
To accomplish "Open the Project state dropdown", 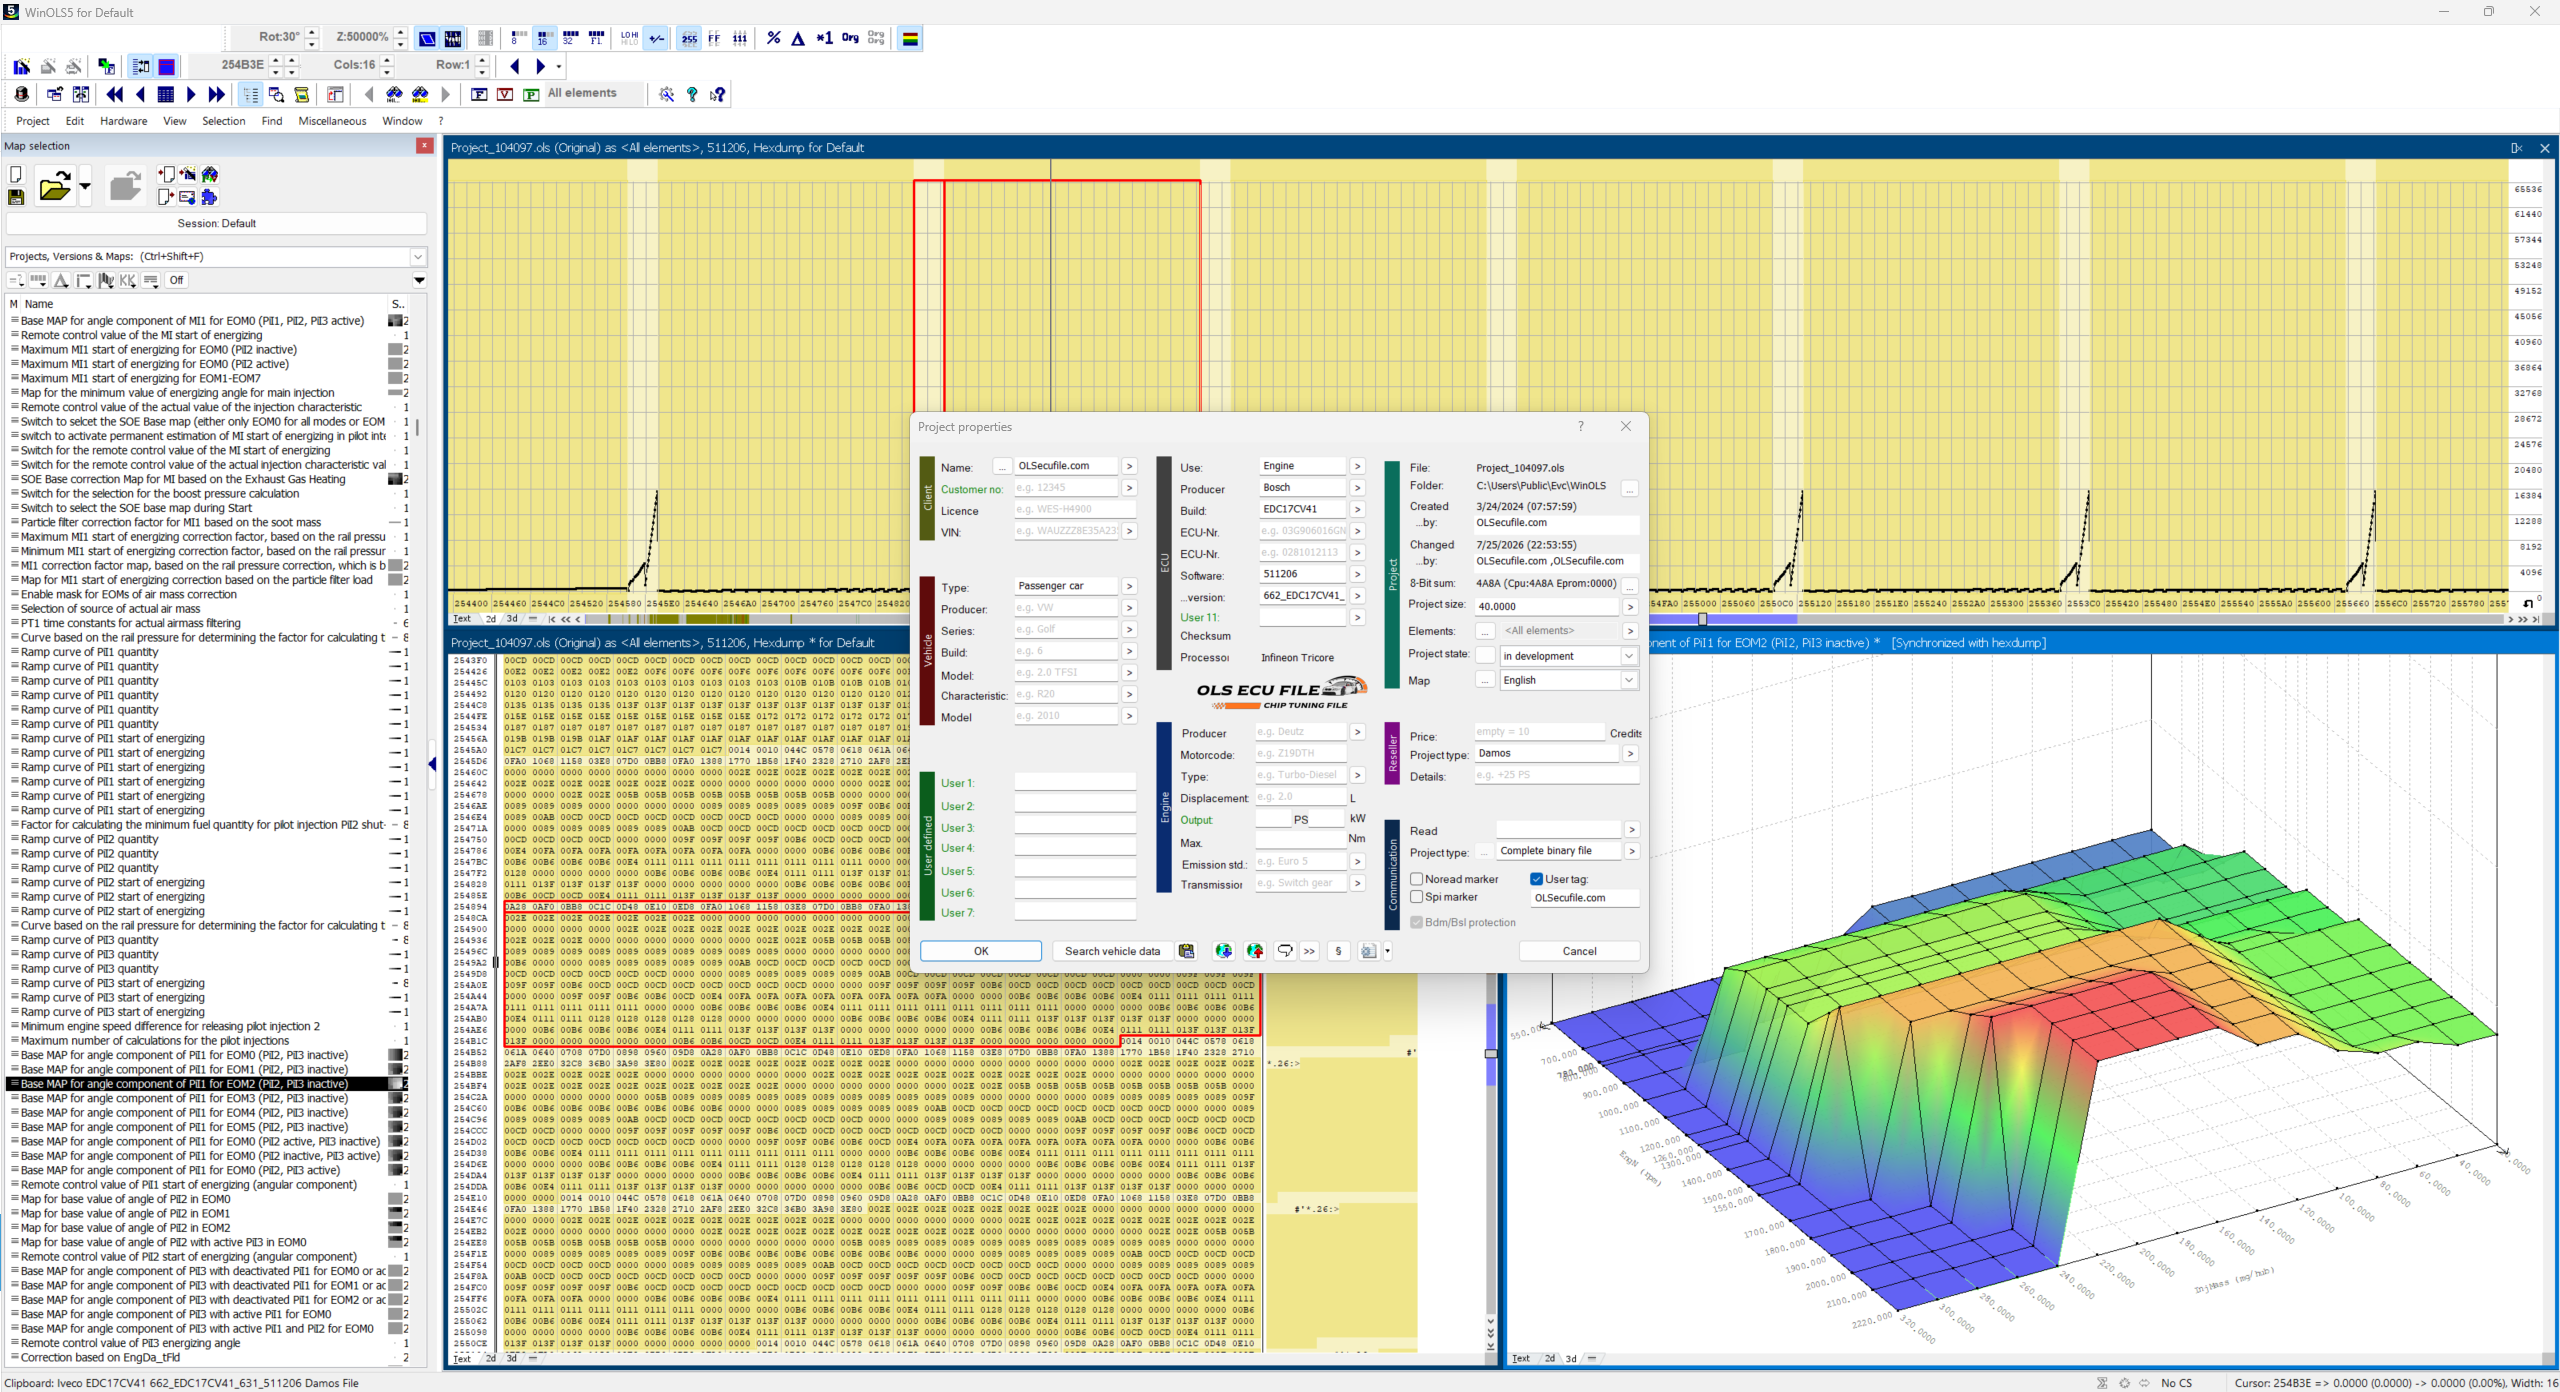I will click(1628, 656).
